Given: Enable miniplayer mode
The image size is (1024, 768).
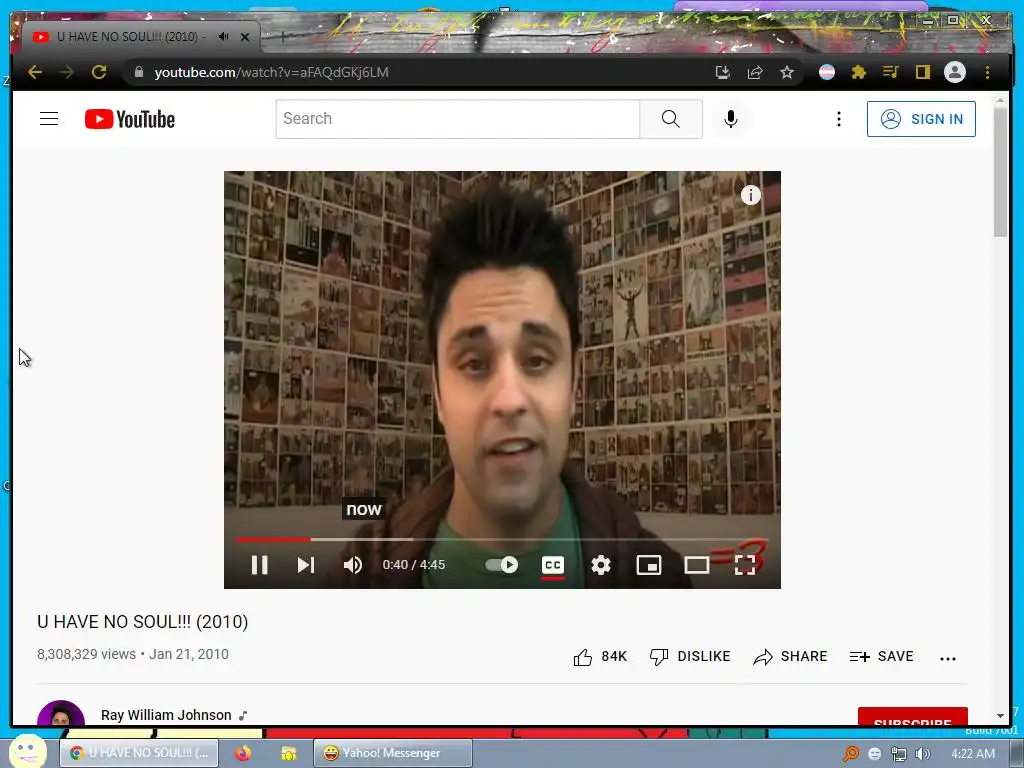Looking at the screenshot, I should 648,565.
